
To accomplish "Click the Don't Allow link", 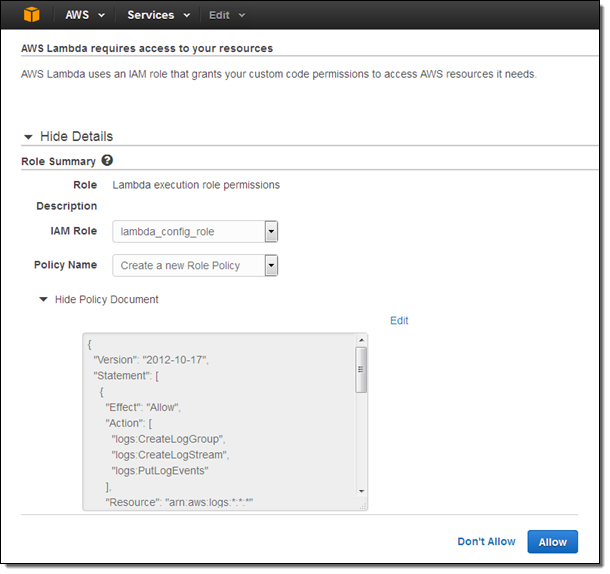I will pos(486,542).
